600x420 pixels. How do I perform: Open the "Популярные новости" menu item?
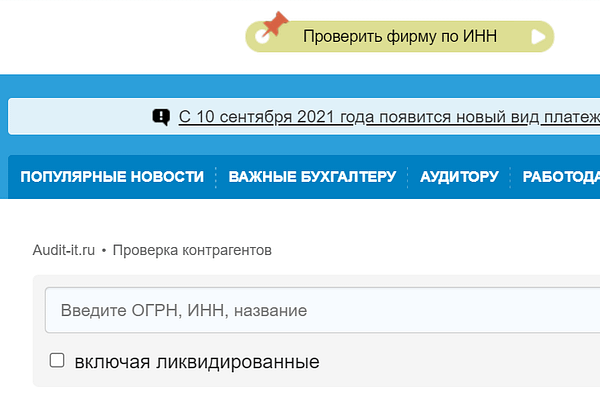[x=111, y=177]
